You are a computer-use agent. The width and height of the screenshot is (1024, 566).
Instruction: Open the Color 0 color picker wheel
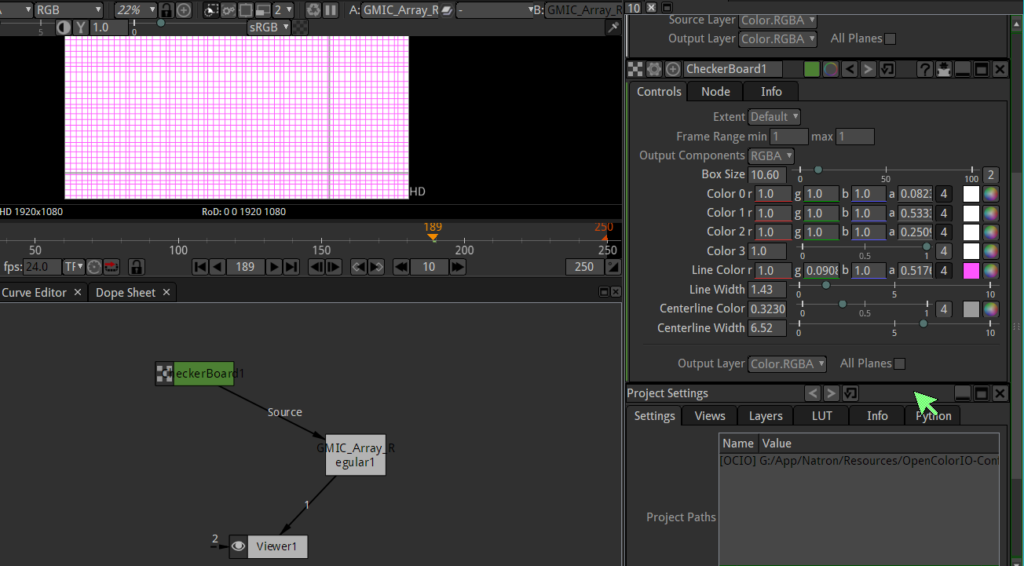coord(990,194)
